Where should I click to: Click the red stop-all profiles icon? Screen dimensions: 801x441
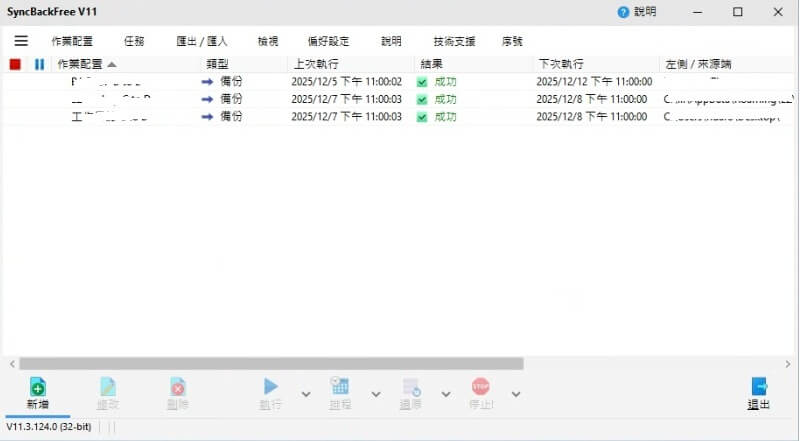coord(15,64)
